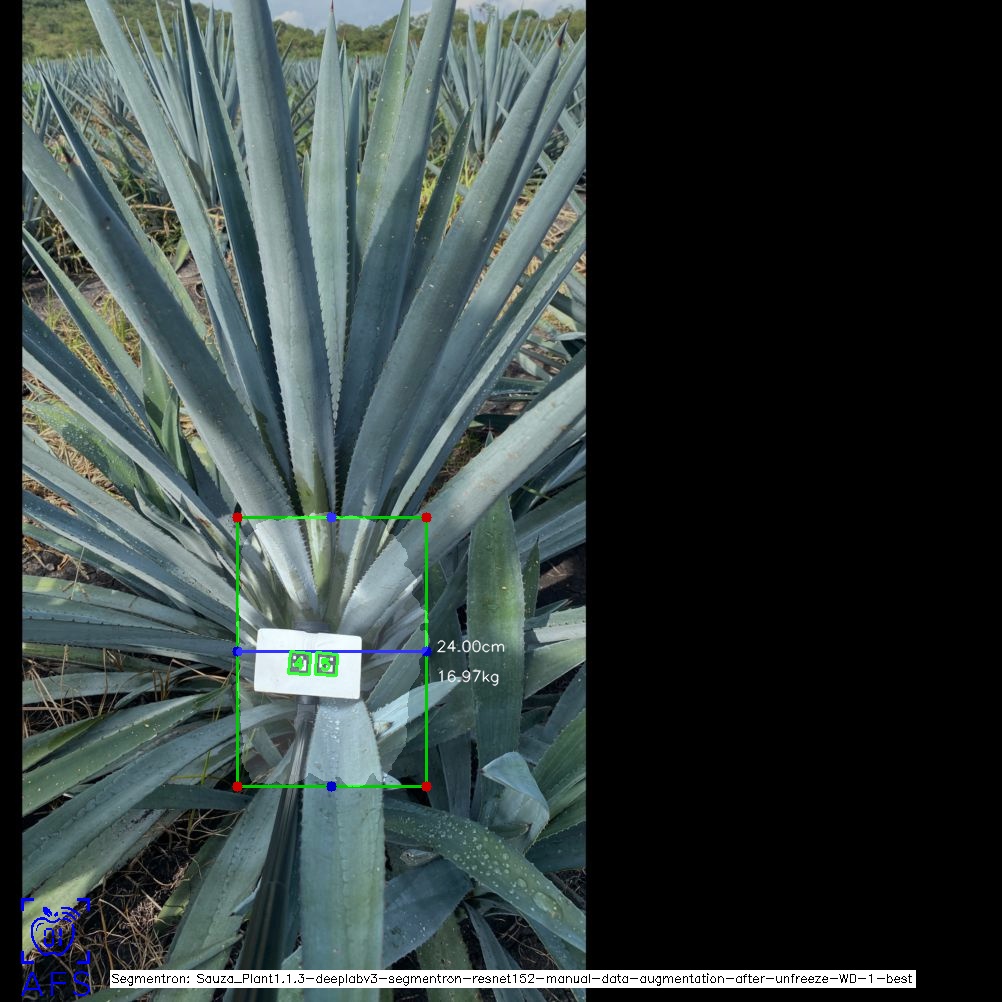Viewport: 1002px width, 1002px height.
Task: Select the "24.00cm" width measurement label
Action: pyautogui.click(x=470, y=647)
